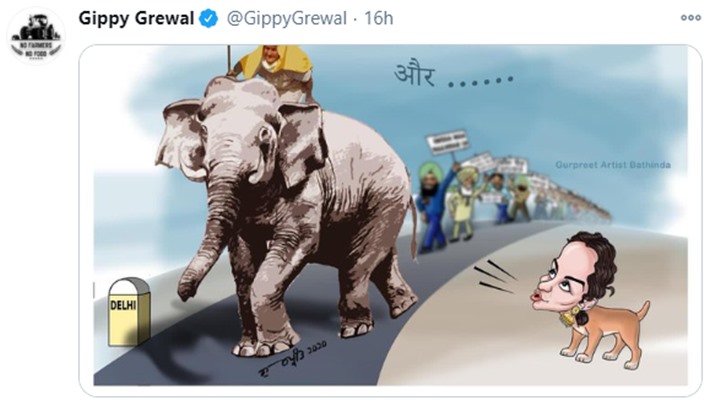This screenshot has height=400, width=720.
Task: Open the 16h tweet timestamp
Action: 378,18
